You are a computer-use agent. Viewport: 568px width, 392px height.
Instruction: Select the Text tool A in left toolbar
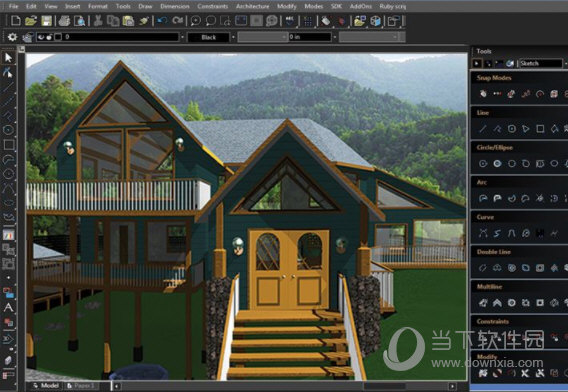(x=8, y=308)
